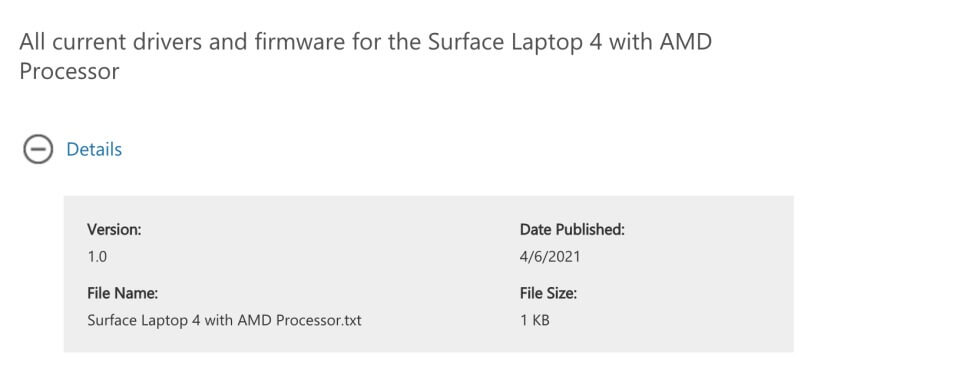Viewport: 960px width, 376px height.
Task: Open the Details link
Action: pyautogui.click(x=94, y=149)
